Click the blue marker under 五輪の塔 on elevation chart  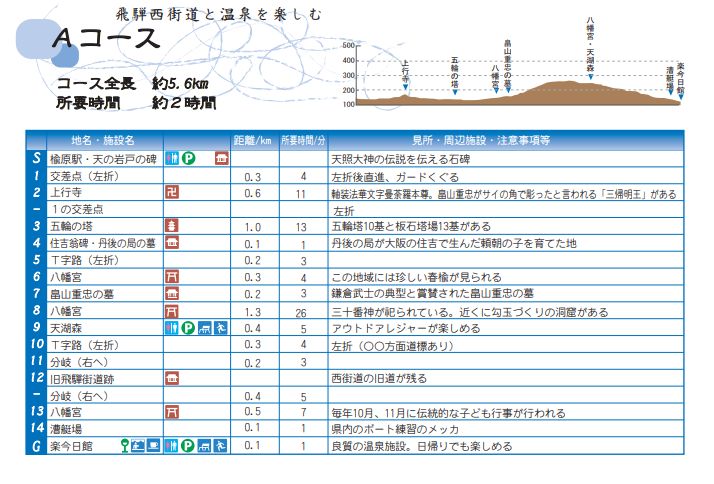(x=454, y=92)
